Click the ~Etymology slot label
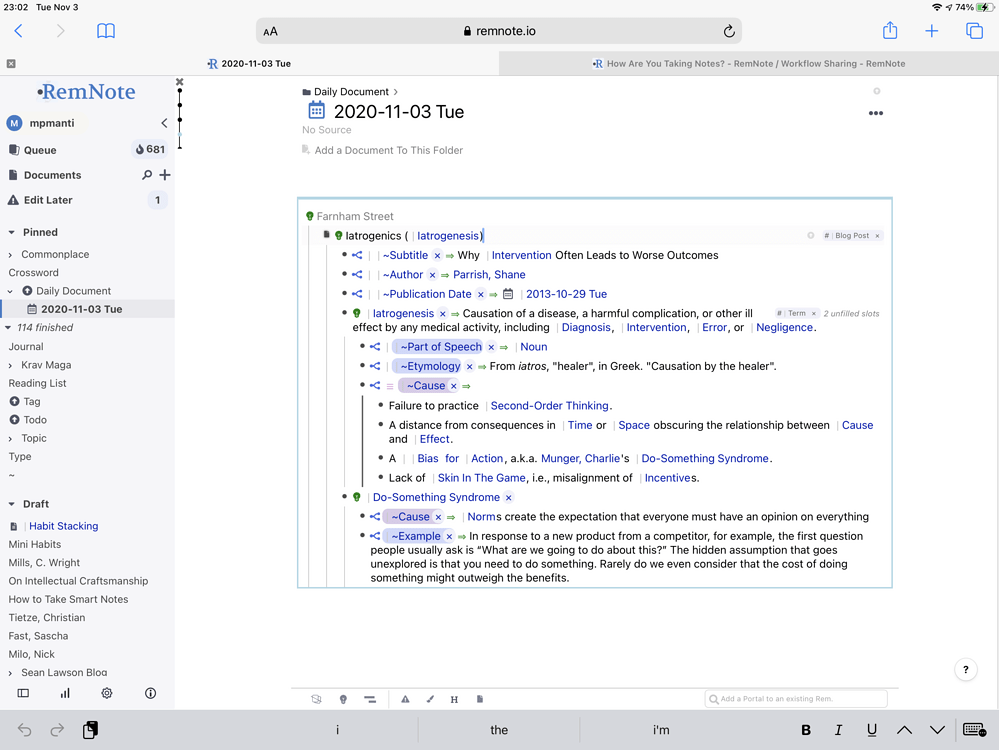Image resolution: width=999 pixels, height=750 pixels. [430, 366]
